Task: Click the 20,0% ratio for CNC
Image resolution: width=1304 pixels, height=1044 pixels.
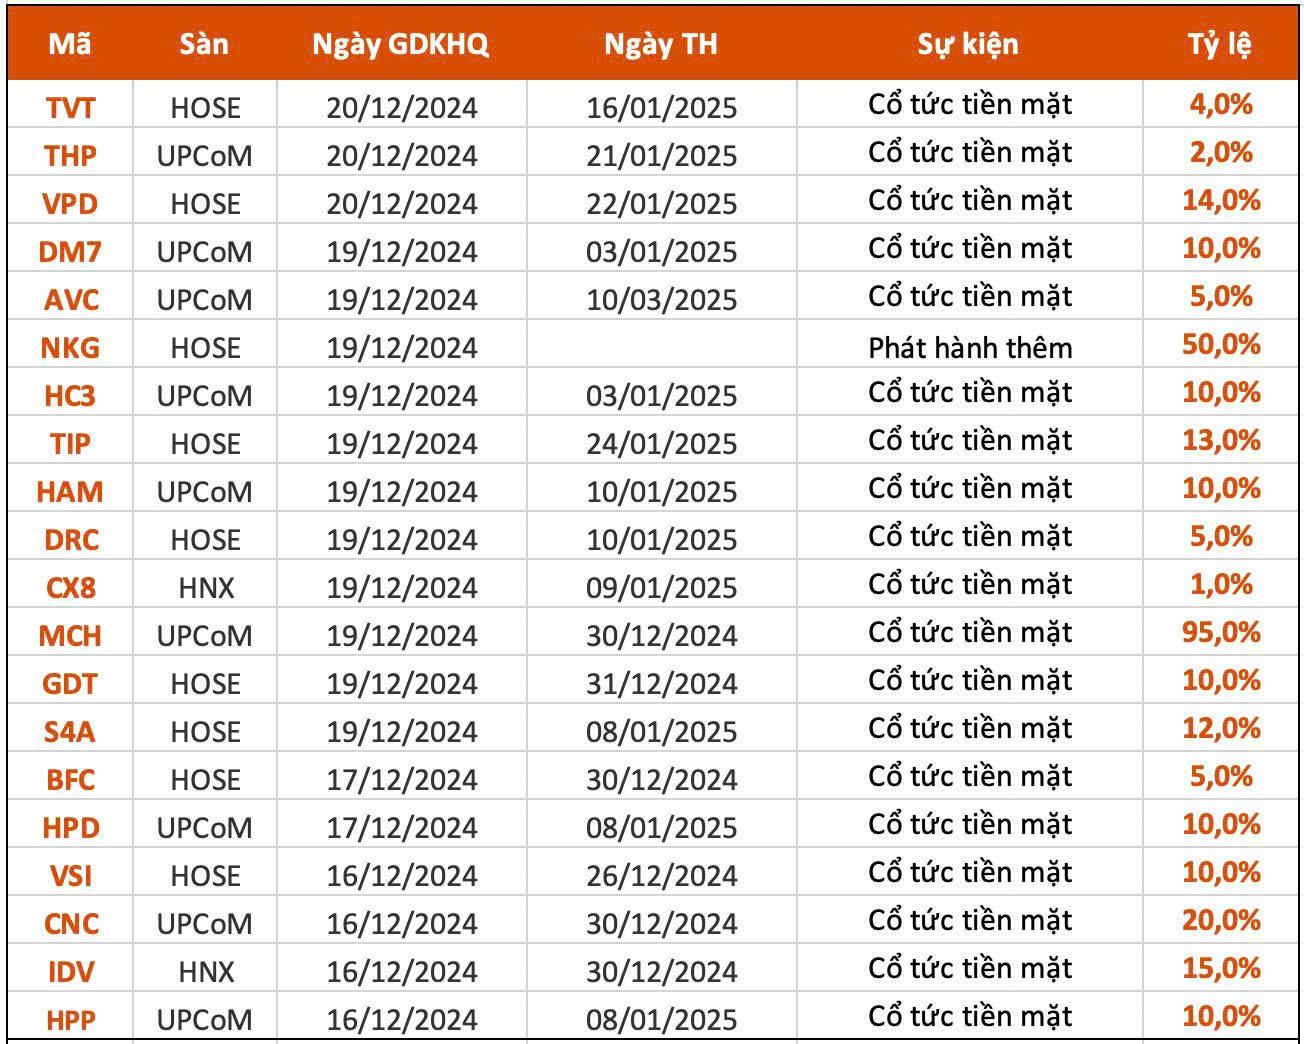Action: pyautogui.click(x=1221, y=921)
